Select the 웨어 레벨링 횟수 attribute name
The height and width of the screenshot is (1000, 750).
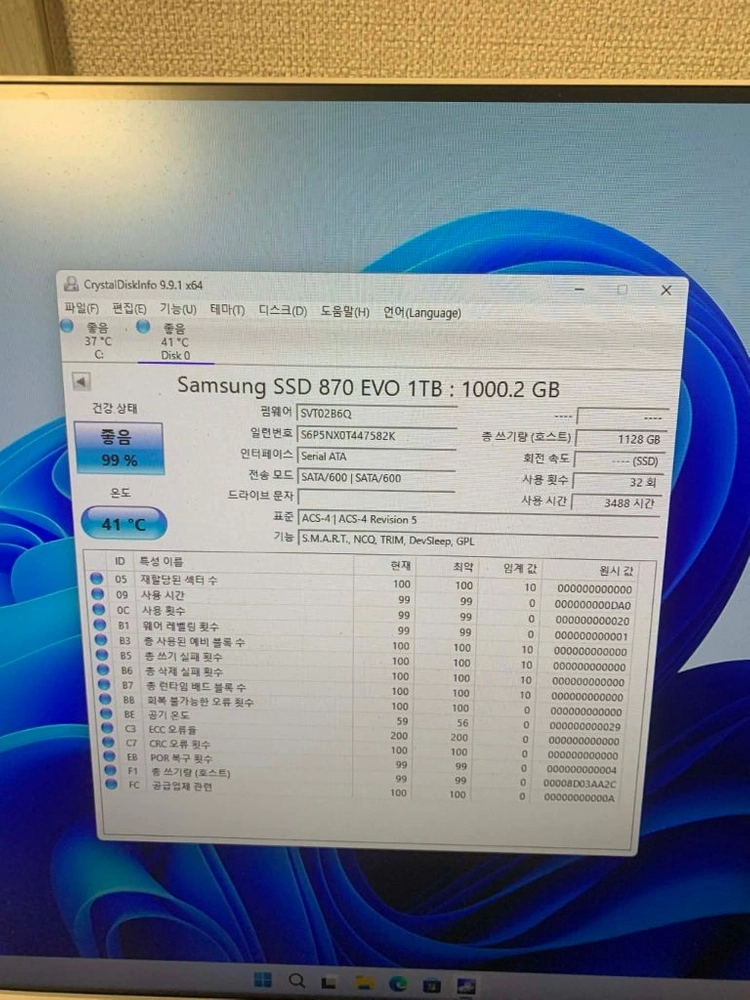coord(180,626)
